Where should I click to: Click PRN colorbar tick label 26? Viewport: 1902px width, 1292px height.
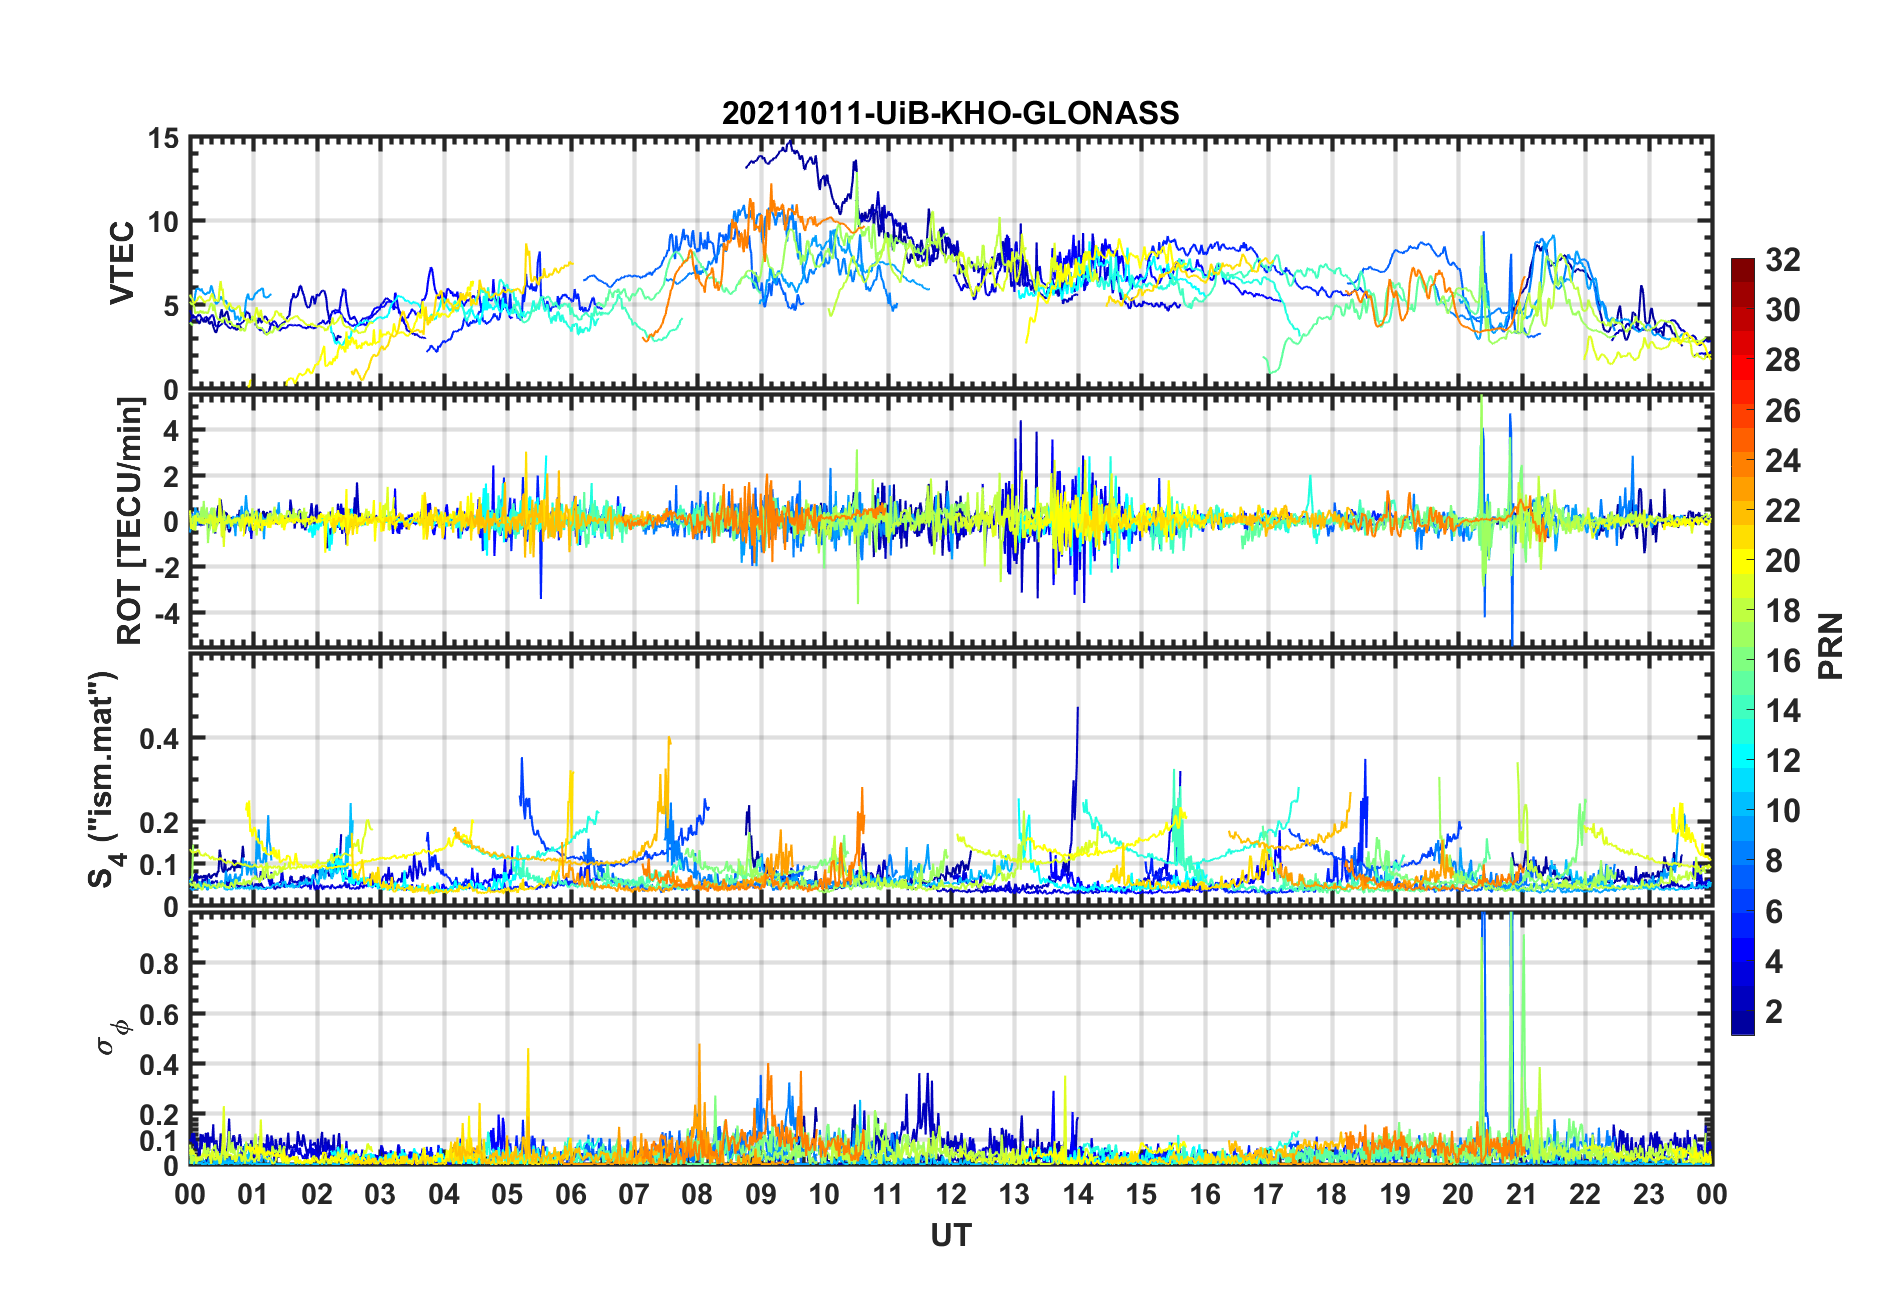1782,410
